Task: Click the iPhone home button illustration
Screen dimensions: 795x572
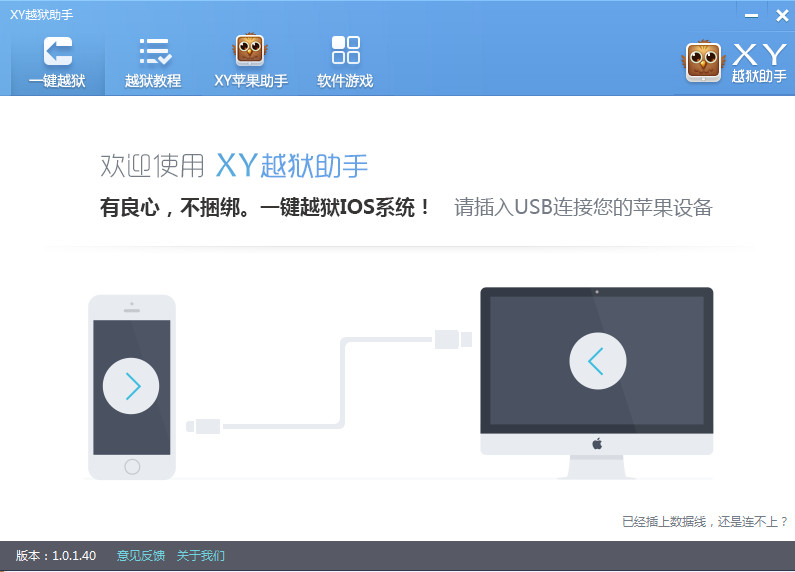Action: (x=131, y=466)
